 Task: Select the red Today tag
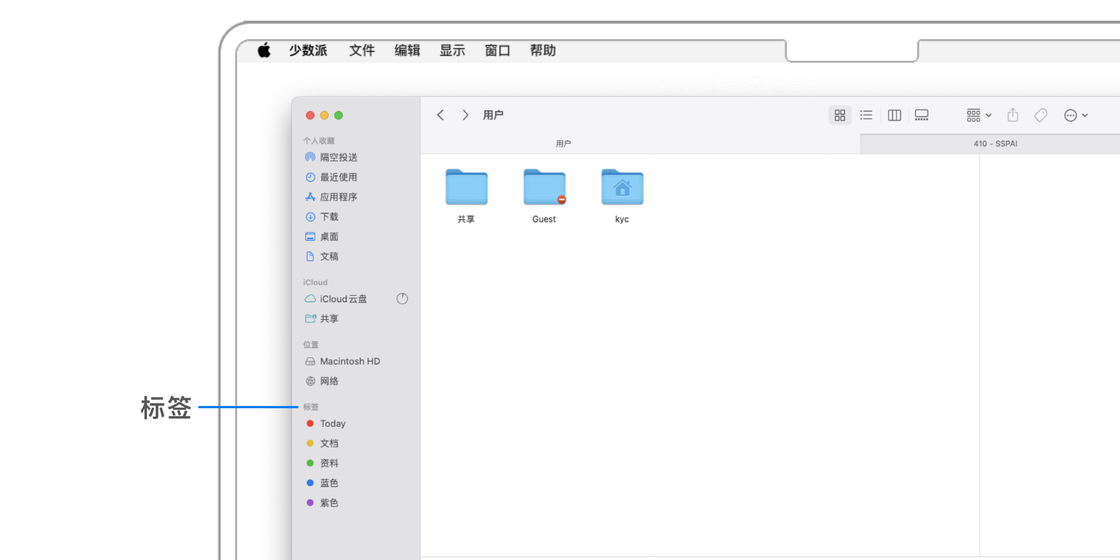[x=332, y=424]
